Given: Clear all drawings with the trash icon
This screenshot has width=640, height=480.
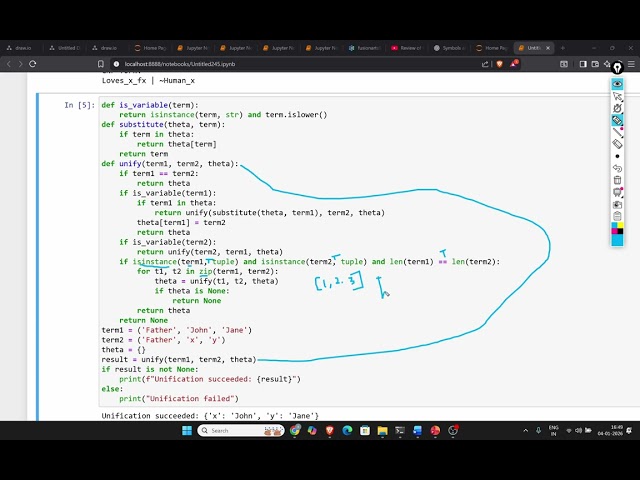Looking at the screenshot, I should 617,180.
